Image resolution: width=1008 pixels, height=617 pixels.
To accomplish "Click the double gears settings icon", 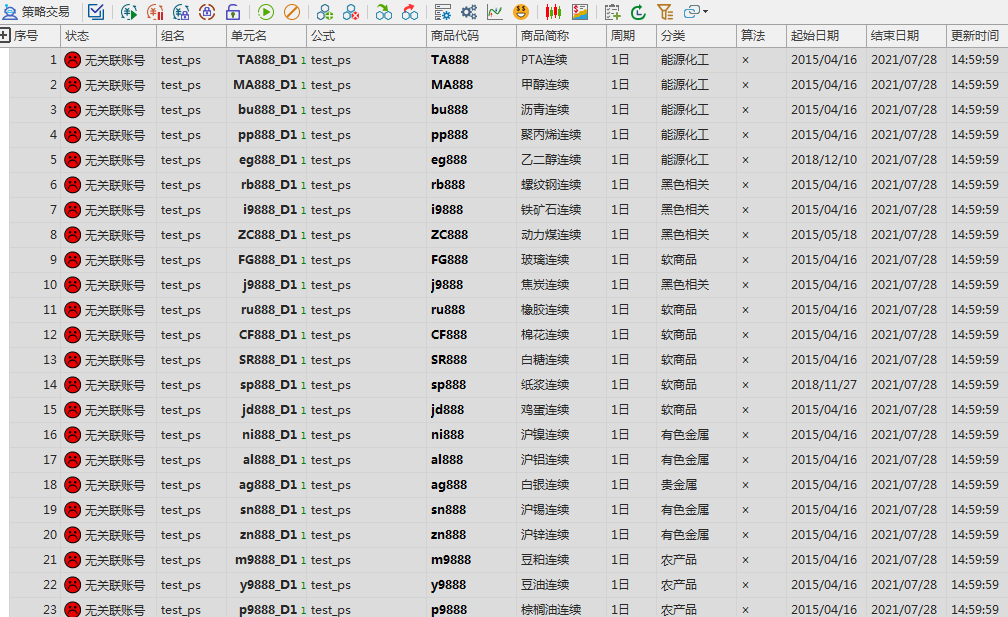I will [468, 12].
